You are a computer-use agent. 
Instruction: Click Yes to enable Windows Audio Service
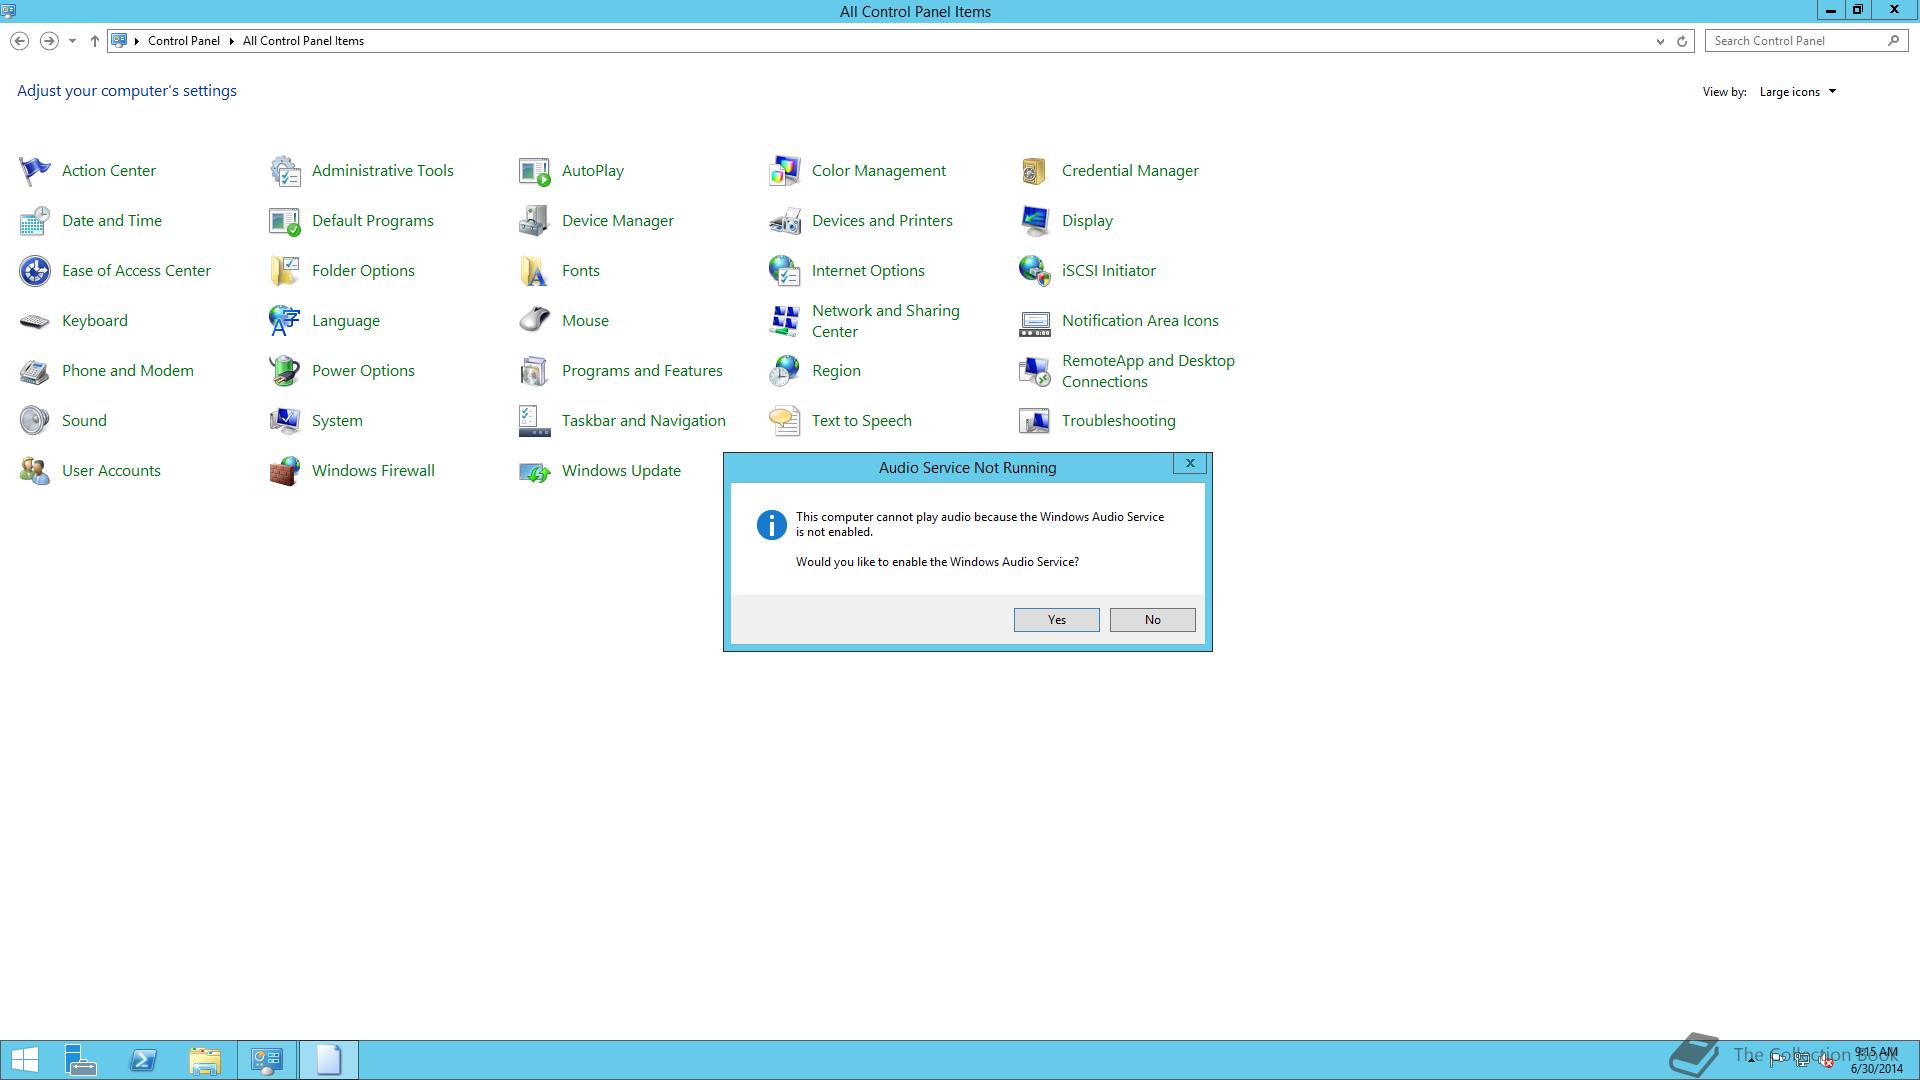[1057, 620]
